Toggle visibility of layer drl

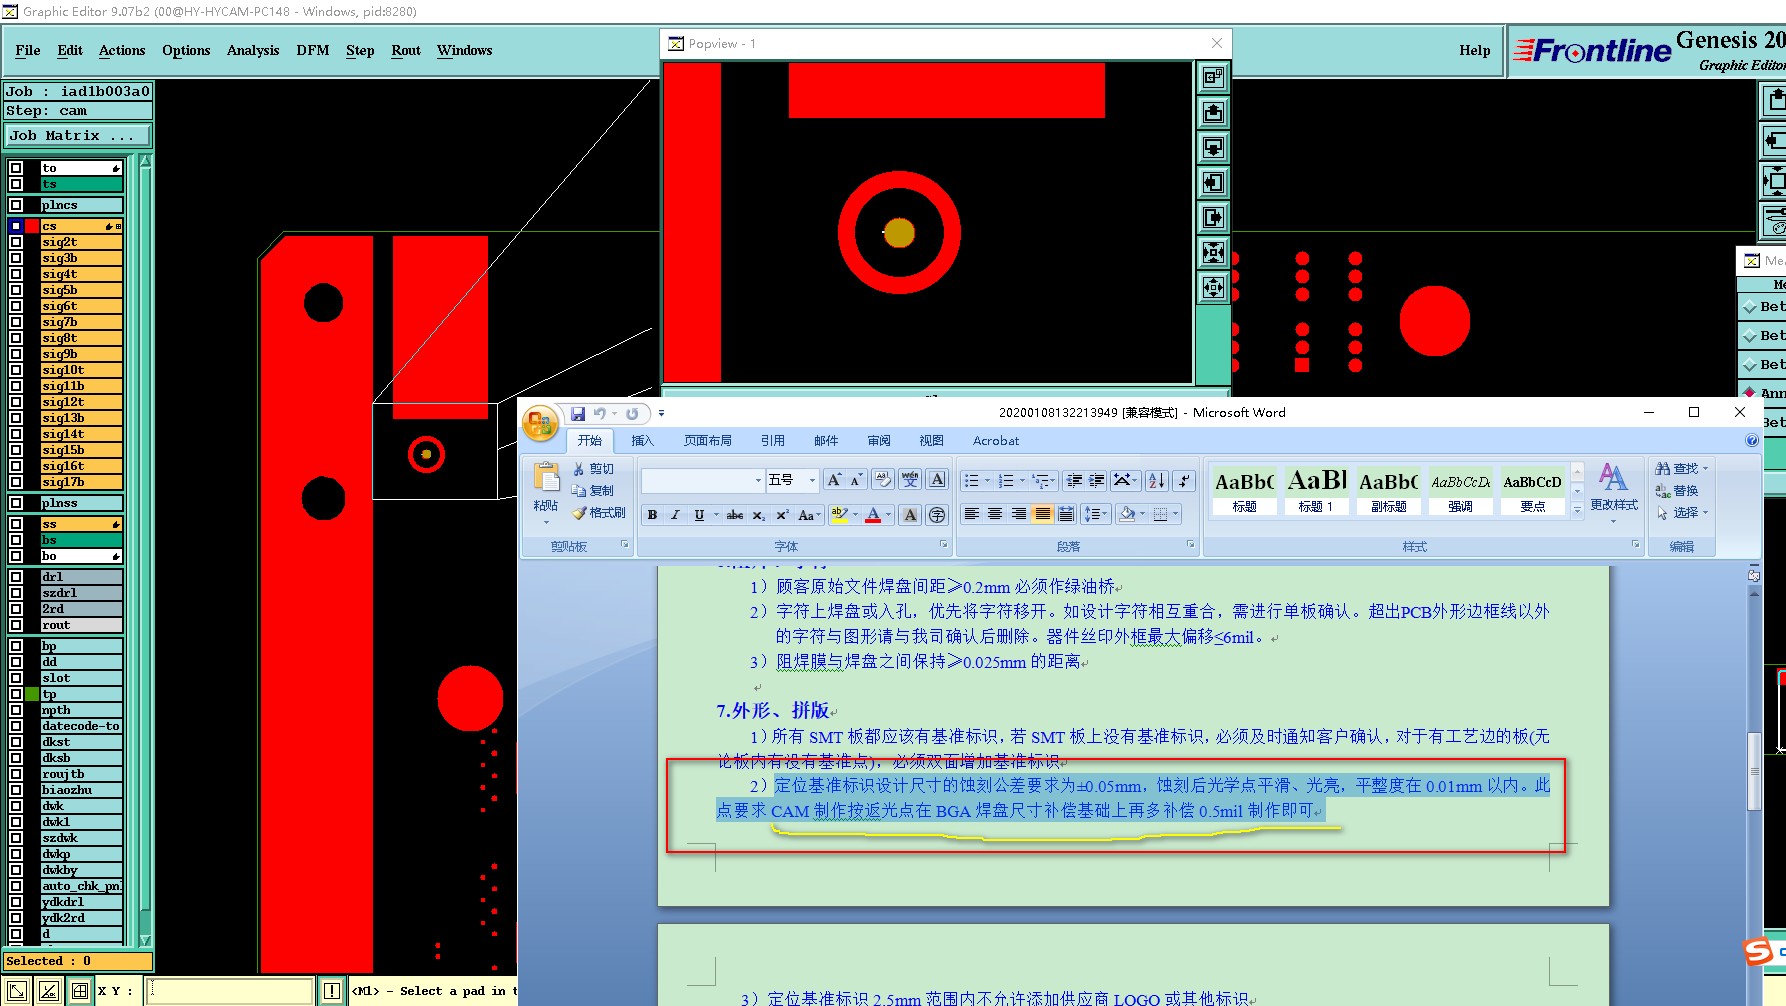[16, 577]
